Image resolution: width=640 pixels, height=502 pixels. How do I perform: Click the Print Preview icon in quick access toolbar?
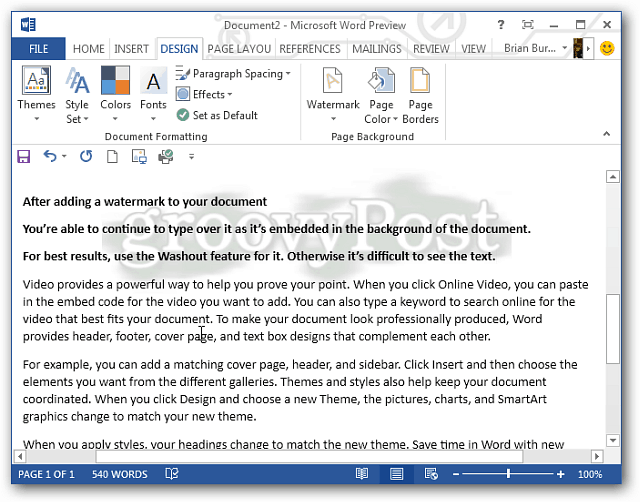pyautogui.click(x=139, y=156)
